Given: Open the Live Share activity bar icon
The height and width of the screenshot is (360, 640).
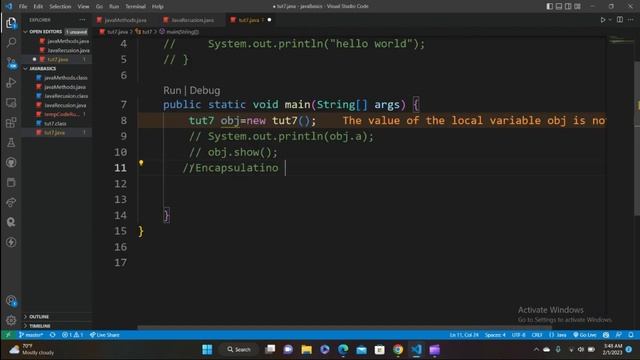Looking at the screenshot, I should [x=11, y=202].
